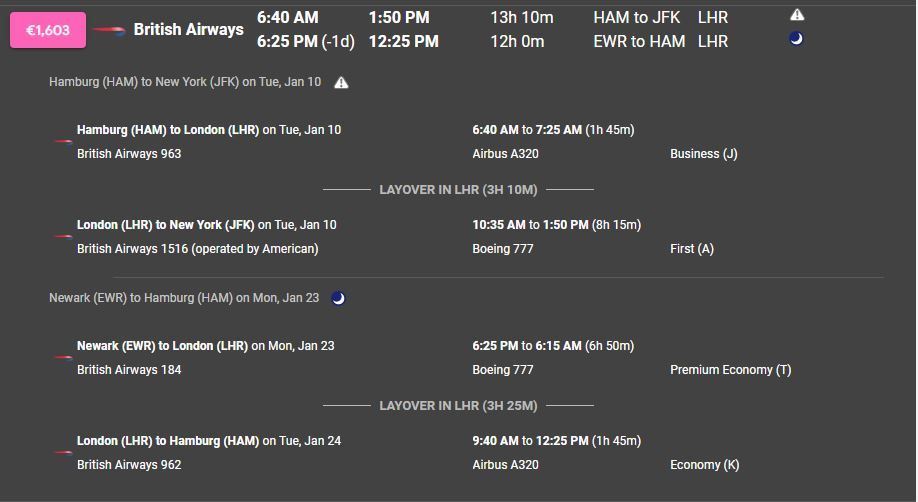Click the warning triangle icon in header row
Image resolution: width=918 pixels, height=502 pixels.
click(797, 15)
